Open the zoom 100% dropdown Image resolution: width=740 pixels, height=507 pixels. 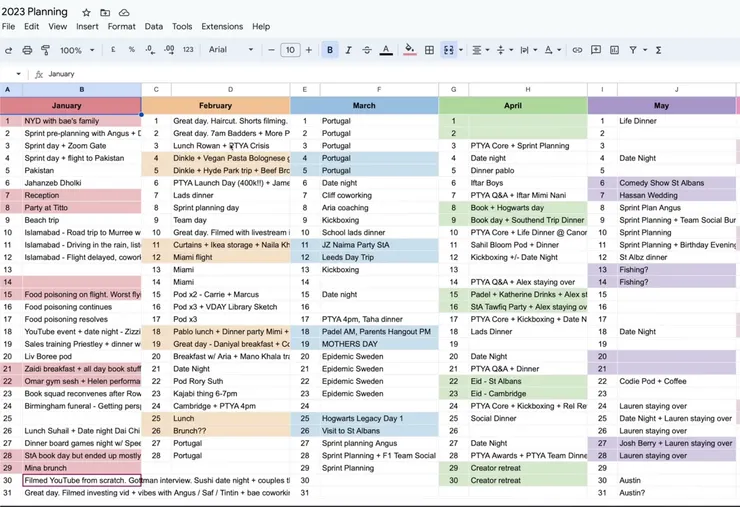click(x=77, y=50)
